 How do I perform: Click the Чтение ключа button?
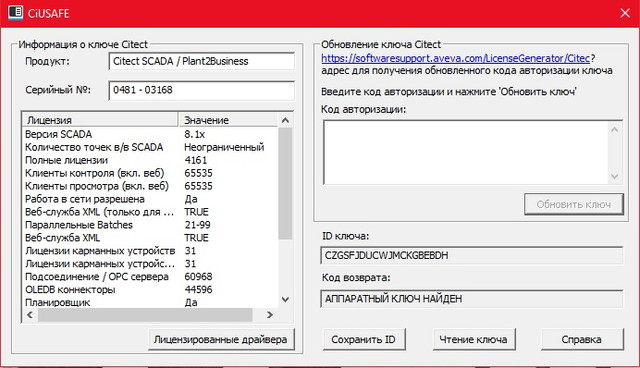[x=473, y=339]
